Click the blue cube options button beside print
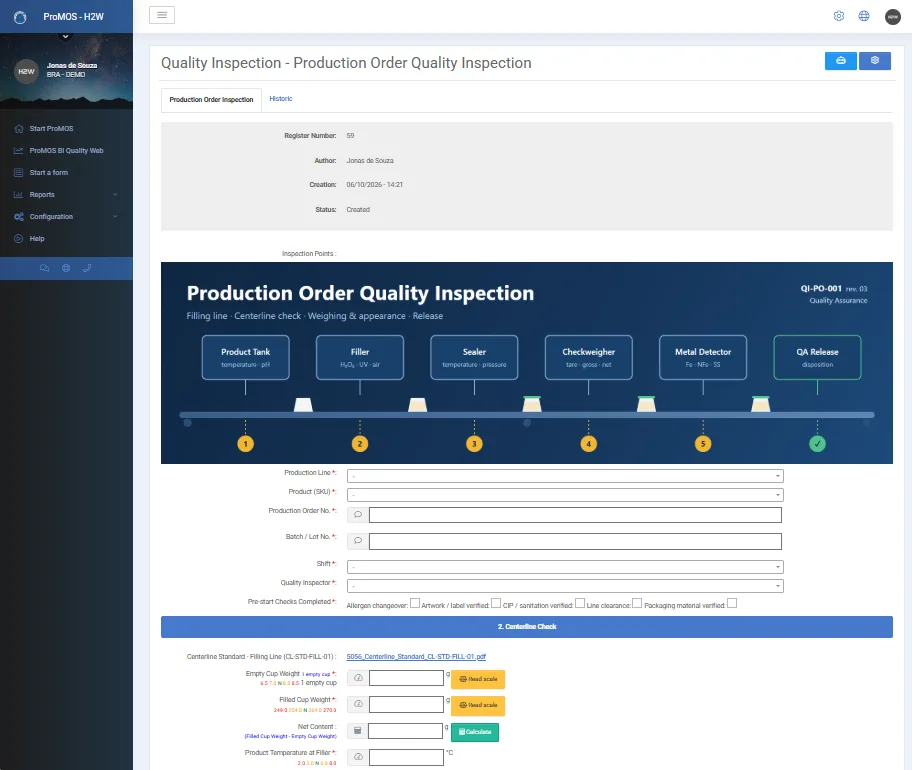 875,60
